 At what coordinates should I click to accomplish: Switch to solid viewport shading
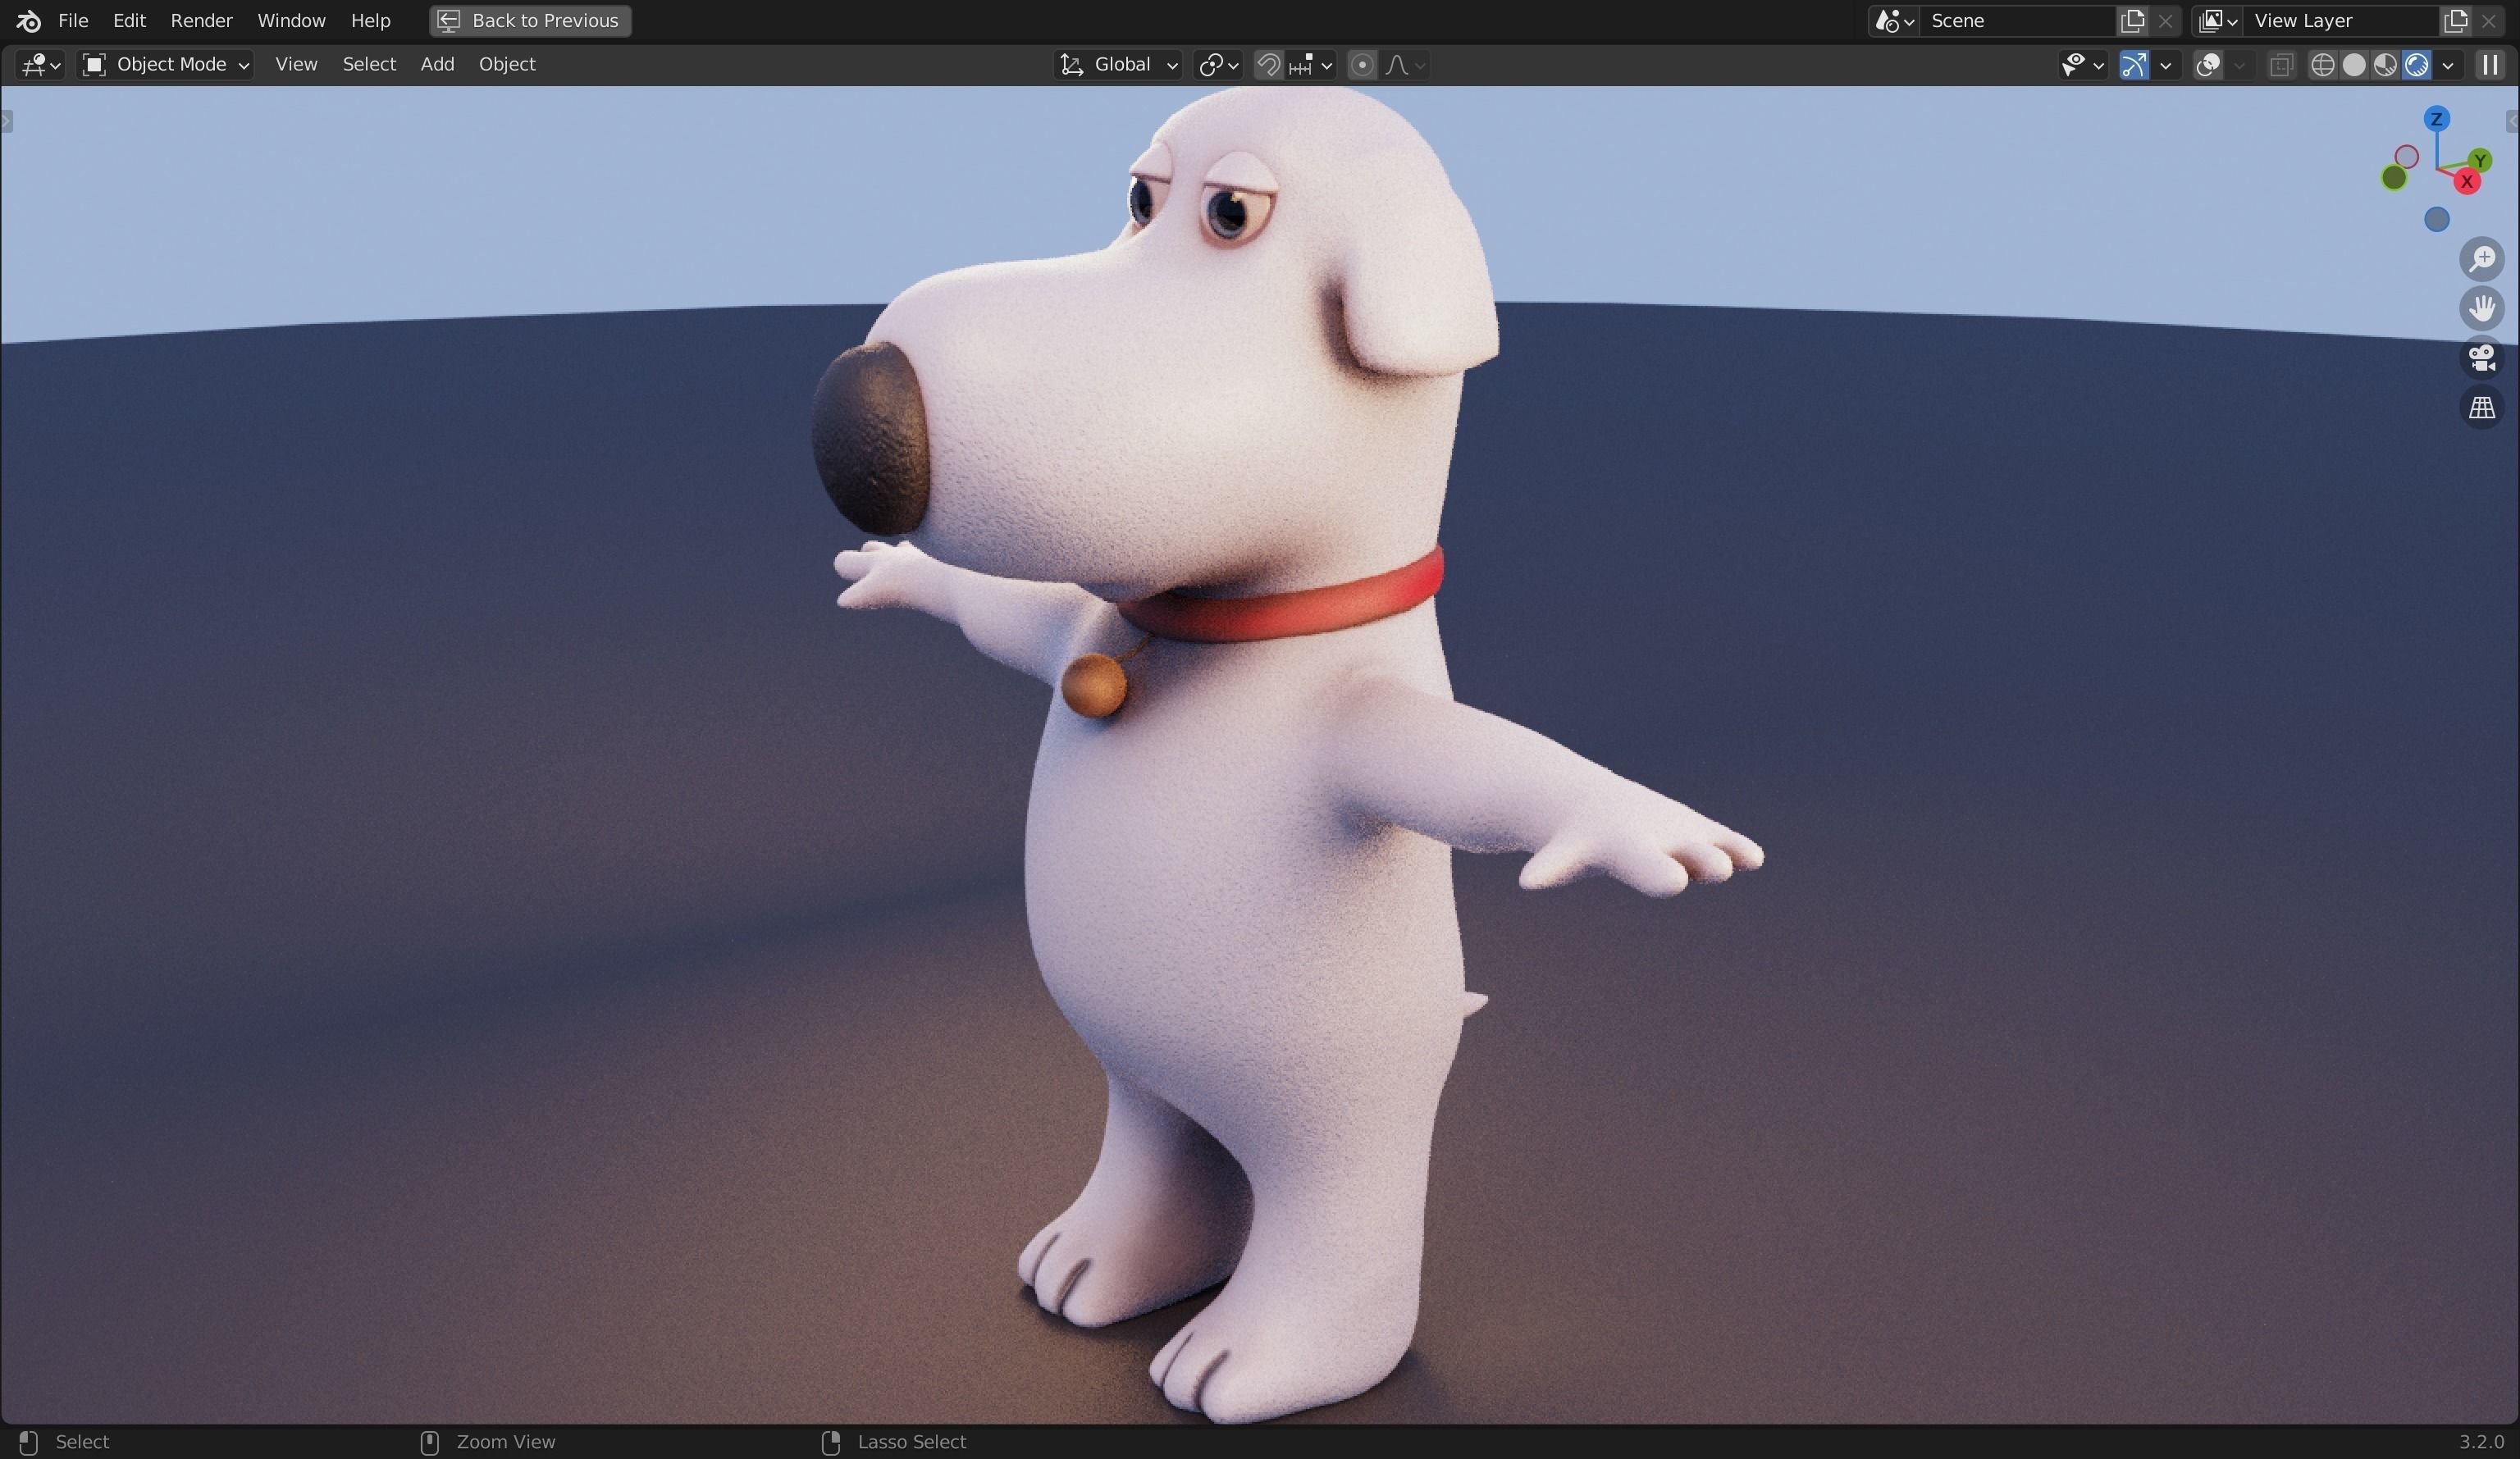(x=2354, y=65)
